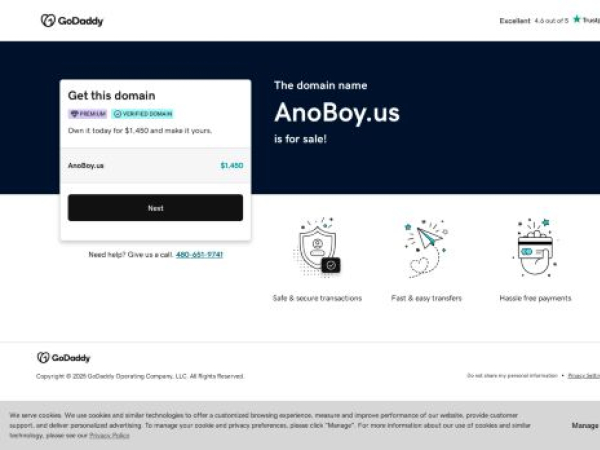Click the $1,450 price text

232,165
